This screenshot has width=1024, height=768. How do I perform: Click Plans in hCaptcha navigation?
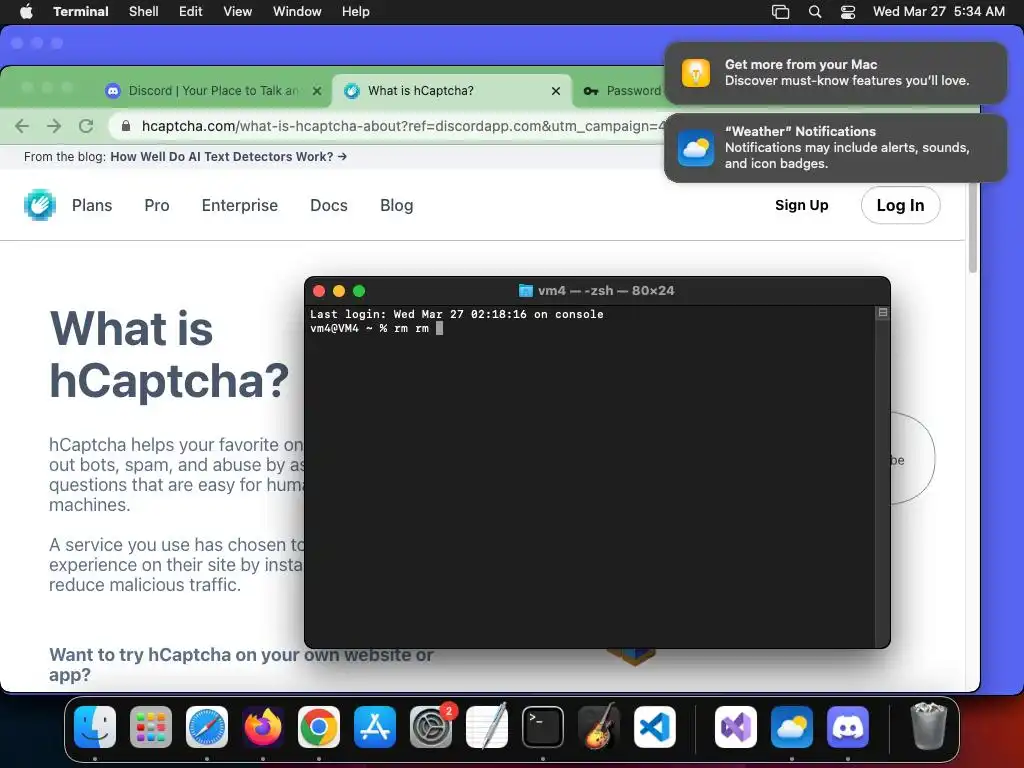pyautogui.click(x=92, y=205)
